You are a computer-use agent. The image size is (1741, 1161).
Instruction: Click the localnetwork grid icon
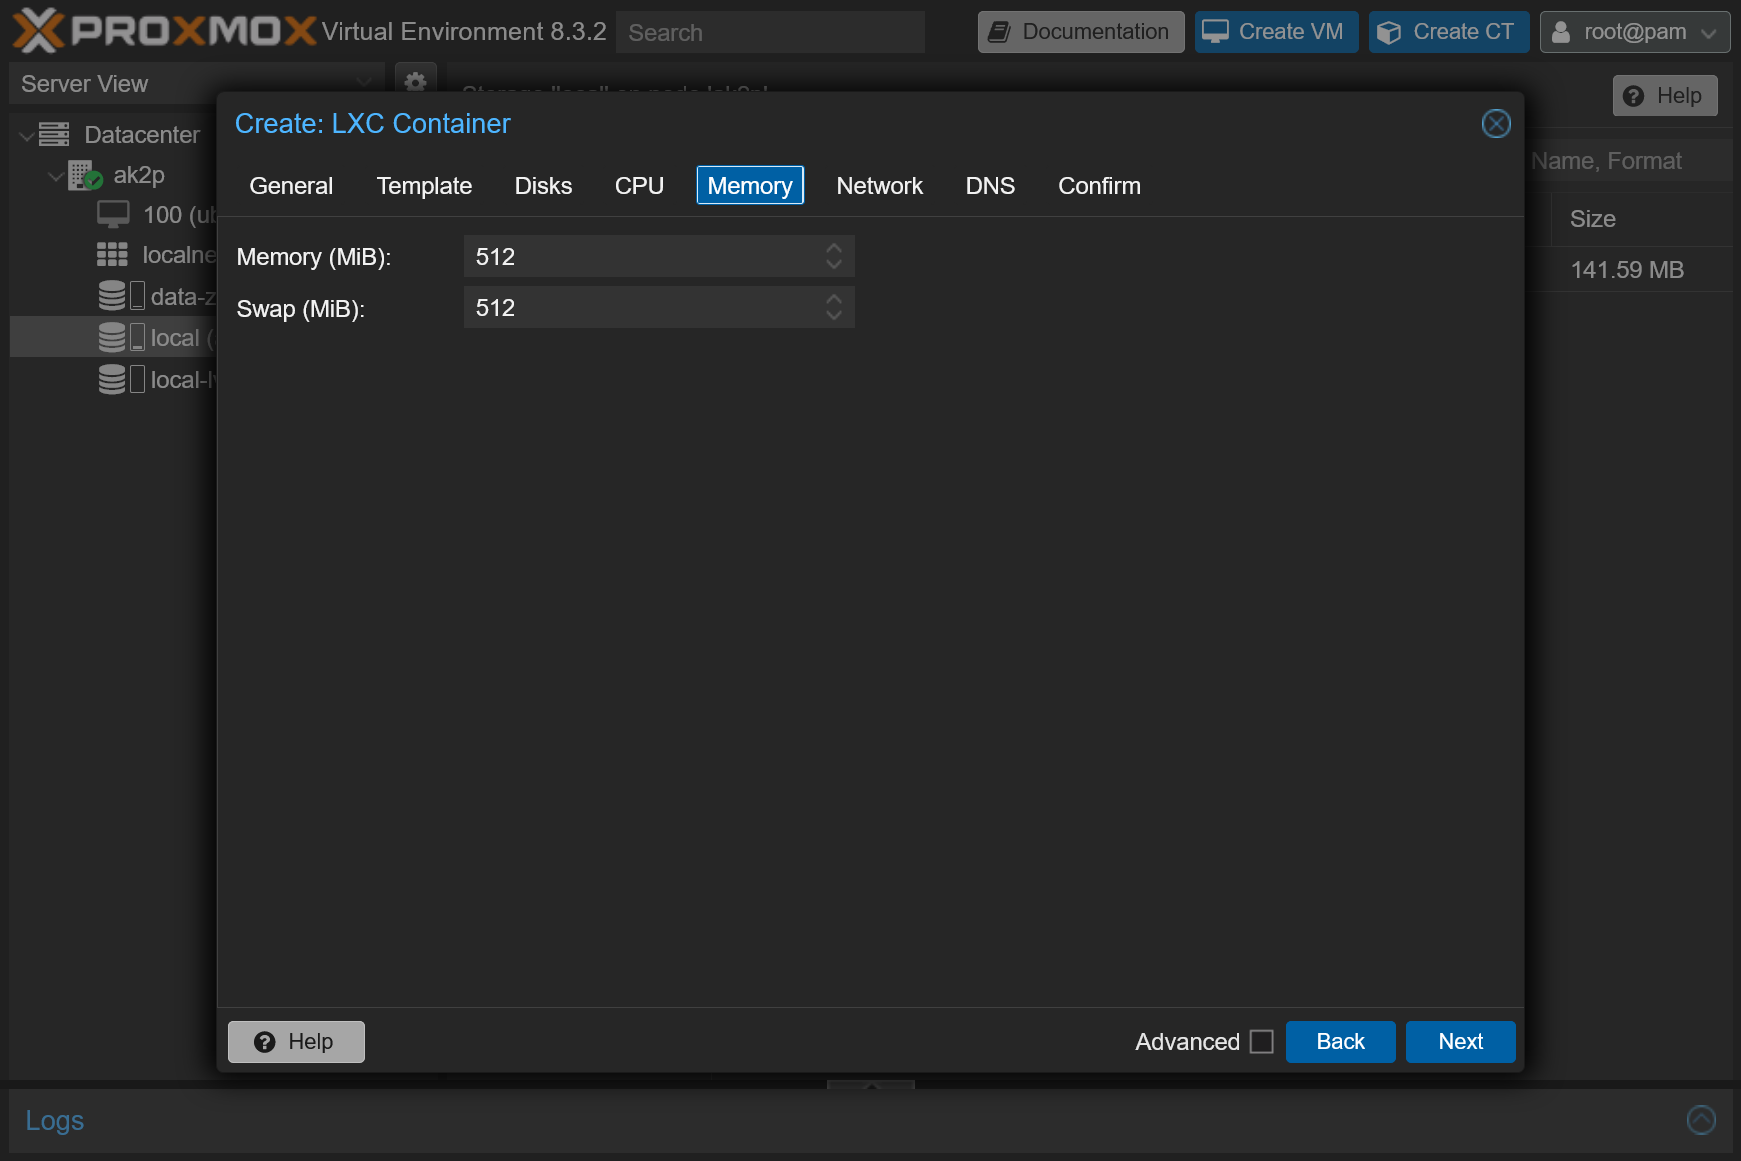(112, 255)
